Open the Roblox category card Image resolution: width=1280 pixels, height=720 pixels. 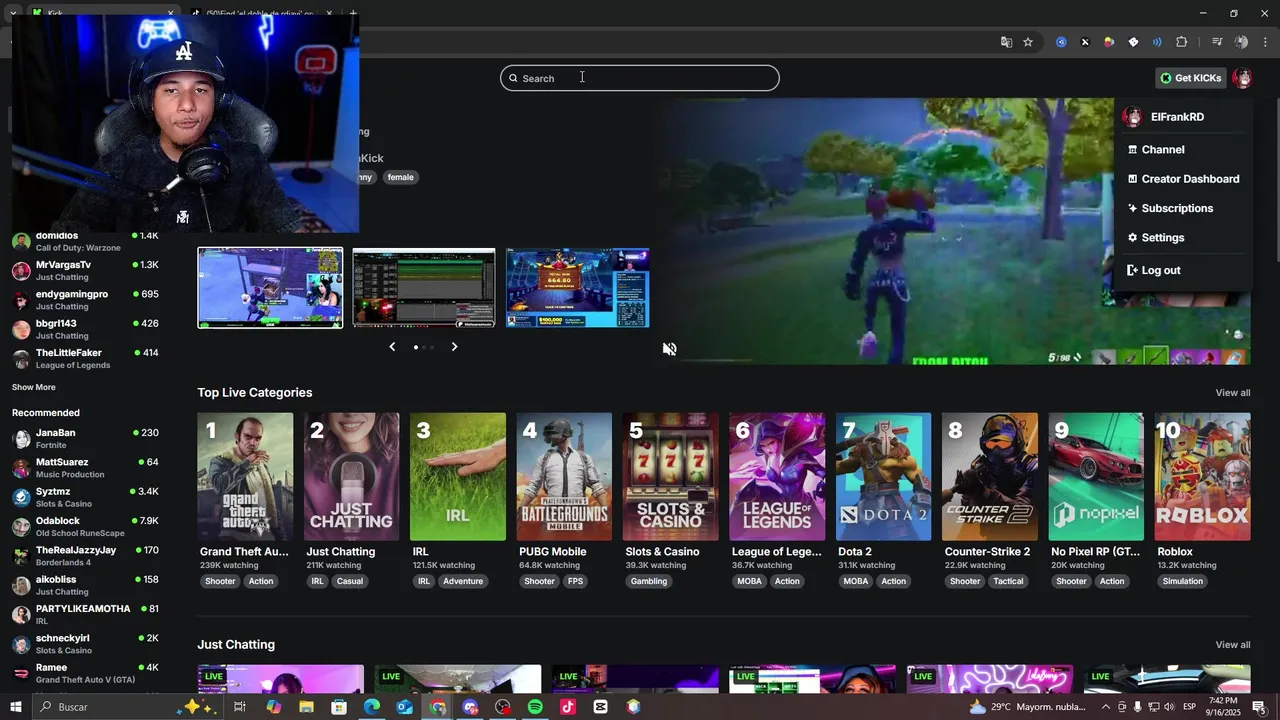(x=1202, y=477)
